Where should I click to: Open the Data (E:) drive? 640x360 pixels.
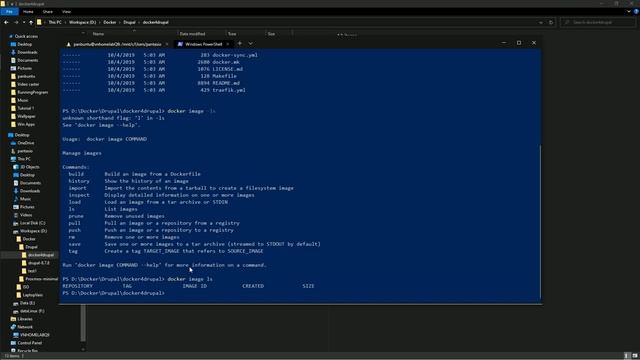click(27, 303)
